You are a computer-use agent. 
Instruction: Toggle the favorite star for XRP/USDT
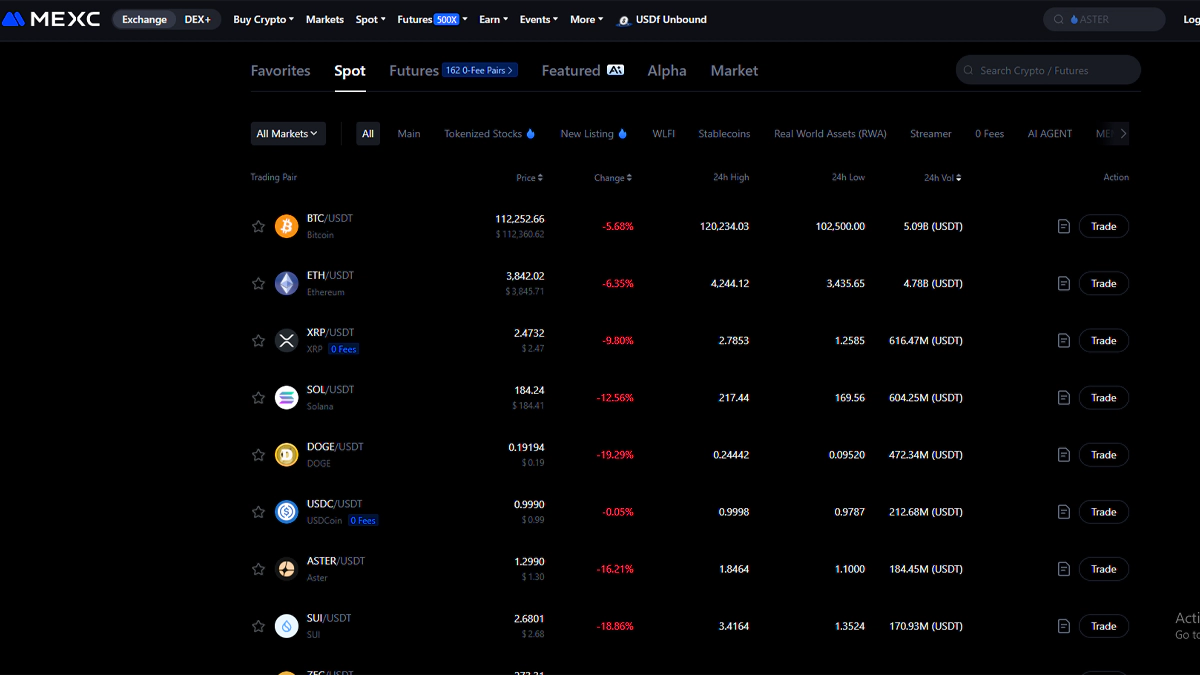[x=258, y=341]
